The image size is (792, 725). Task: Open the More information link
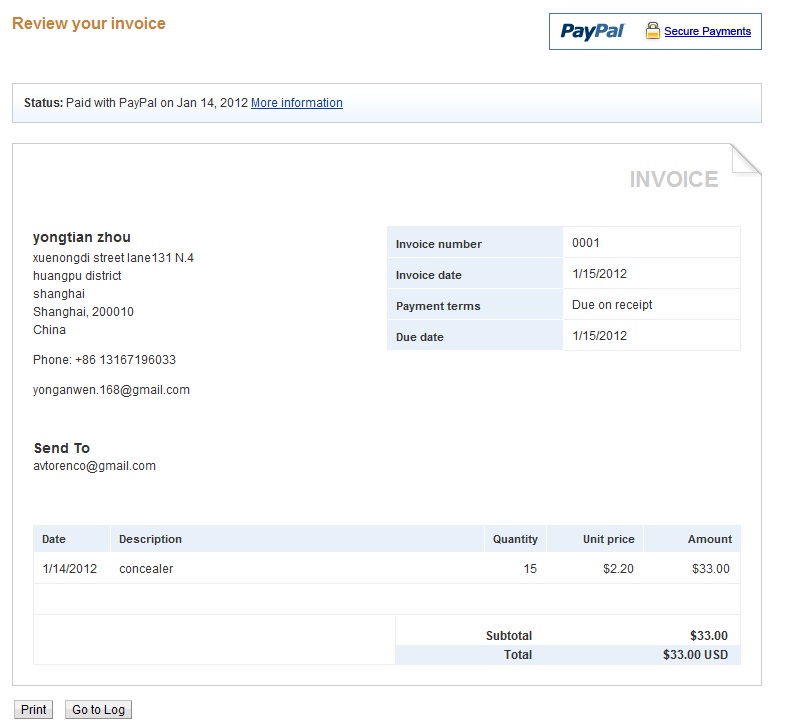coord(296,103)
